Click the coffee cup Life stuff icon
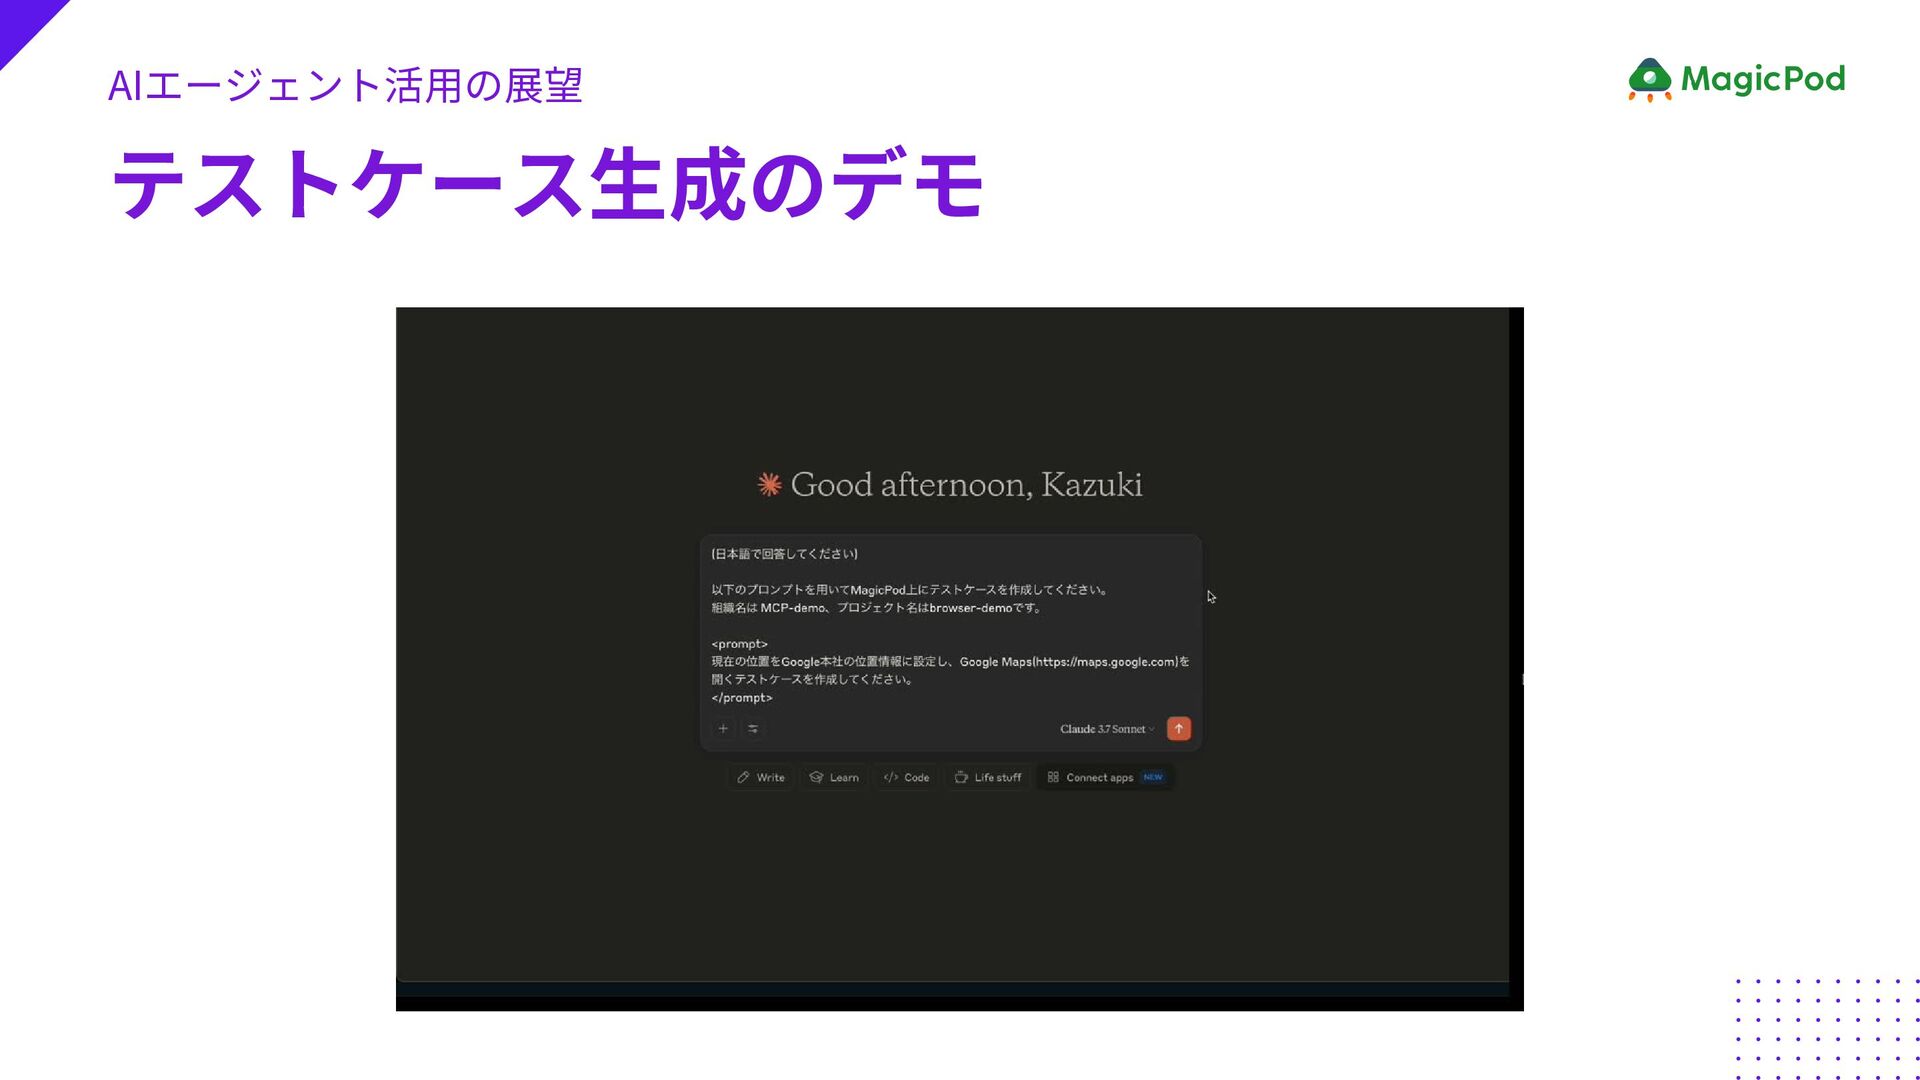 [961, 777]
